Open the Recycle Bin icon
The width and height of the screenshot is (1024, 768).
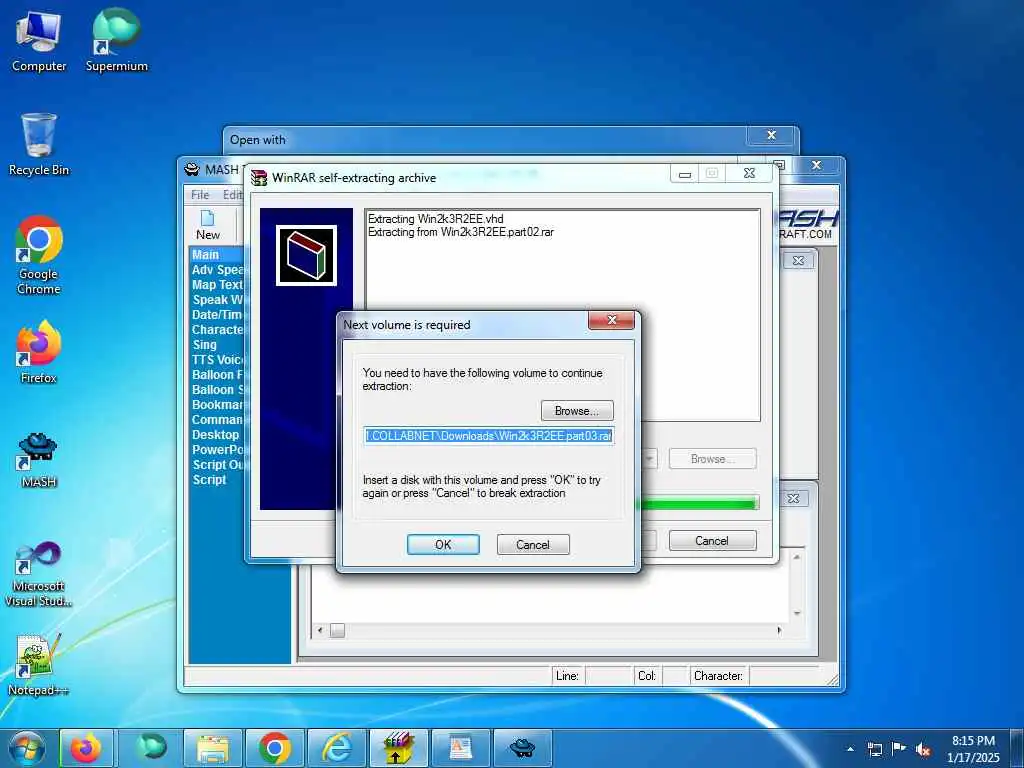(39, 144)
